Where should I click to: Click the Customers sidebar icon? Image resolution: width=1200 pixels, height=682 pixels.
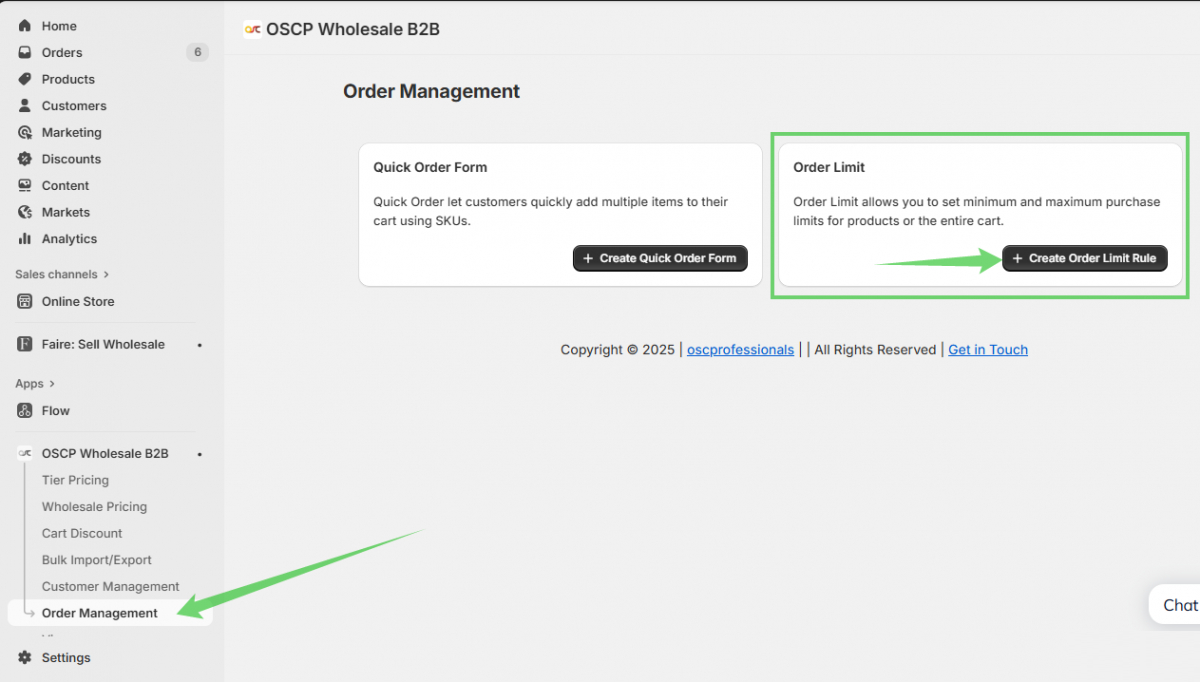25,105
